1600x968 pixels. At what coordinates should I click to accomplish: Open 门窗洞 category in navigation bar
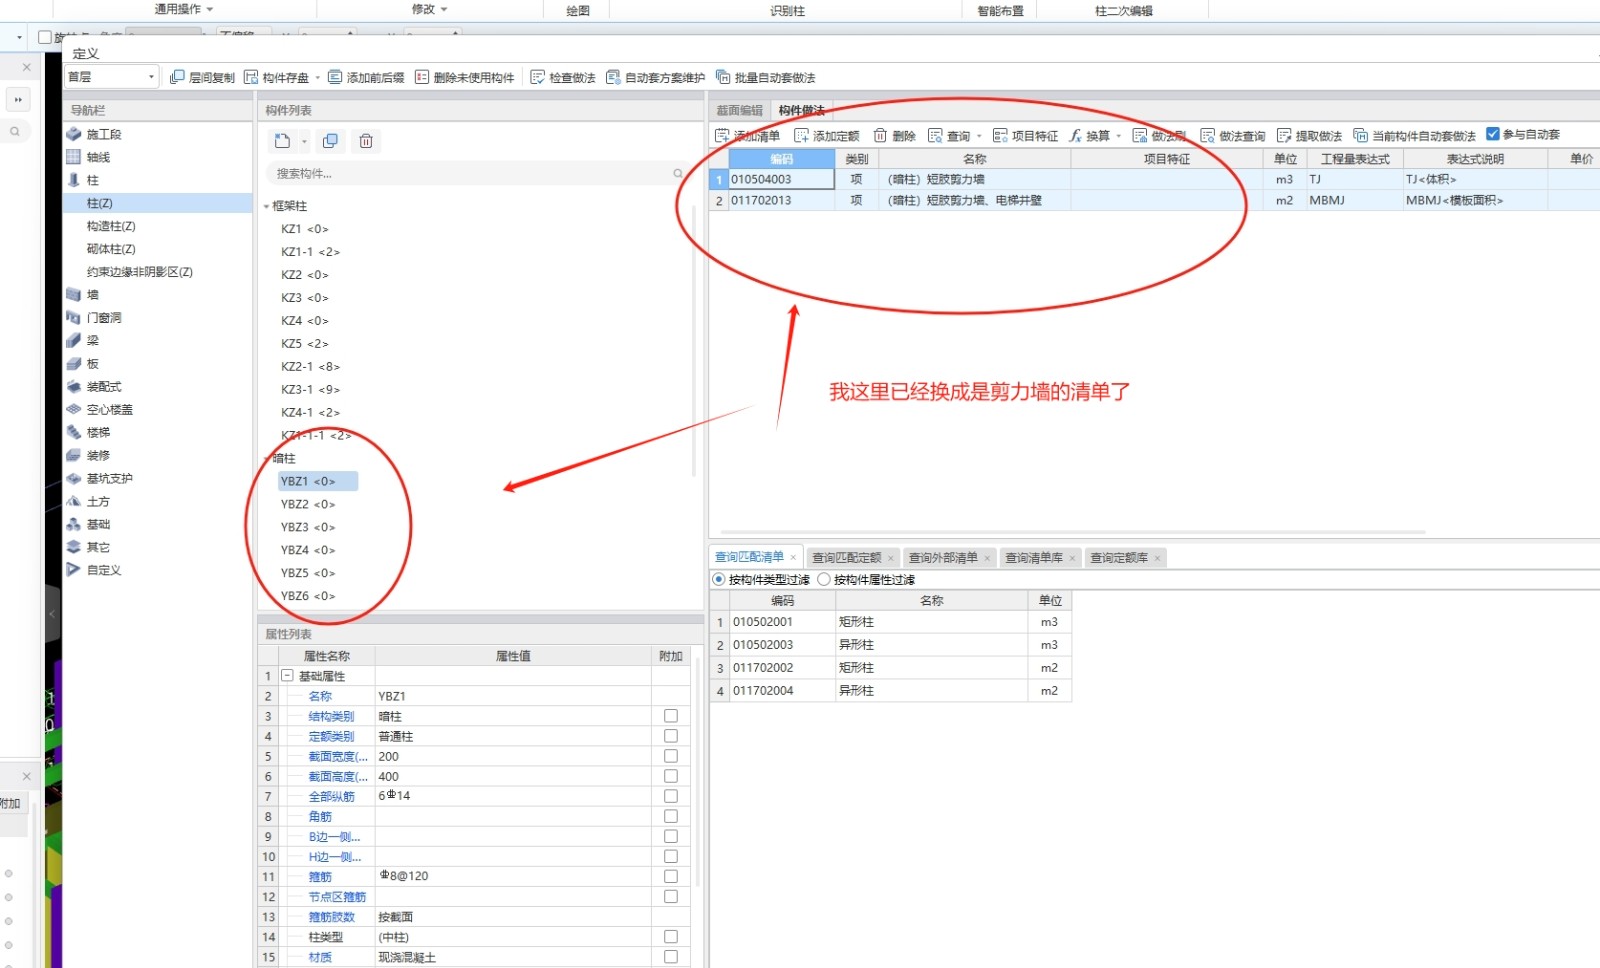pos(103,318)
